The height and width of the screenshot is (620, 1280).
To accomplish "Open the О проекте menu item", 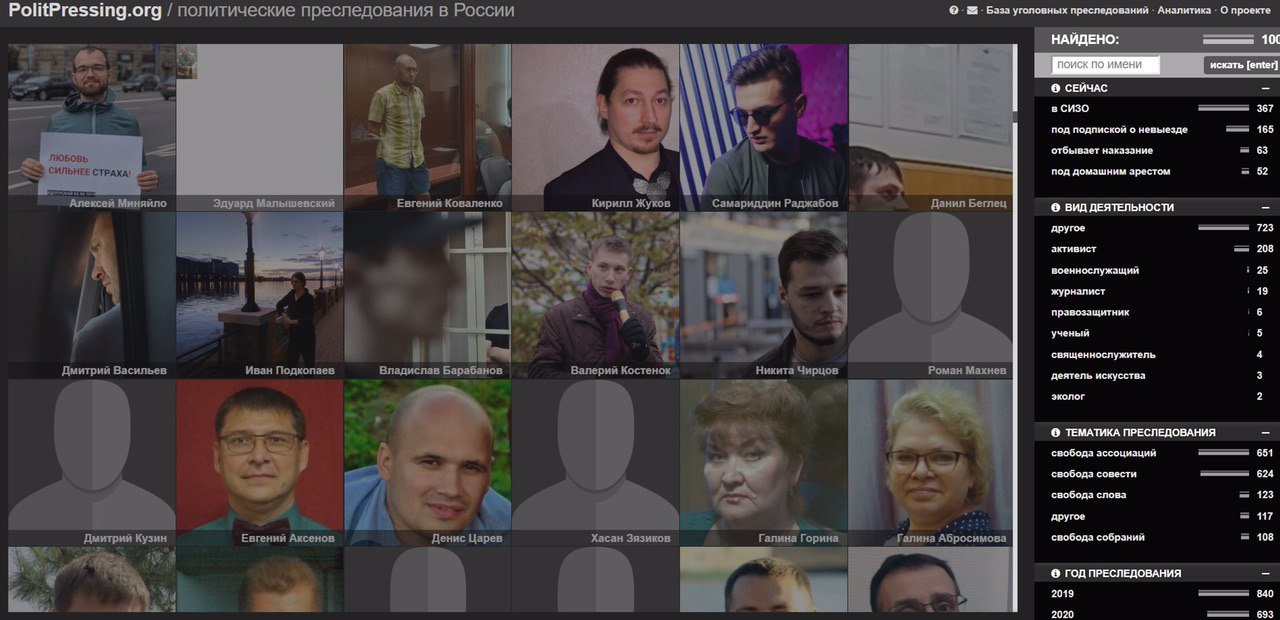I will click(1245, 11).
